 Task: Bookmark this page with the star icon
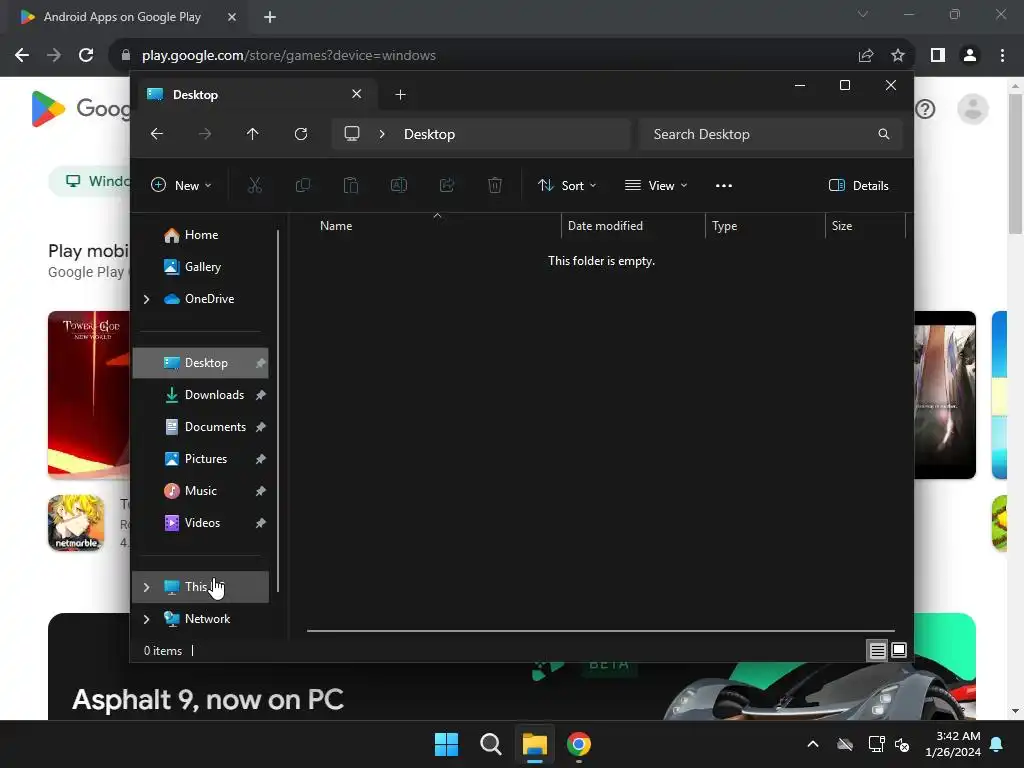coord(898,56)
